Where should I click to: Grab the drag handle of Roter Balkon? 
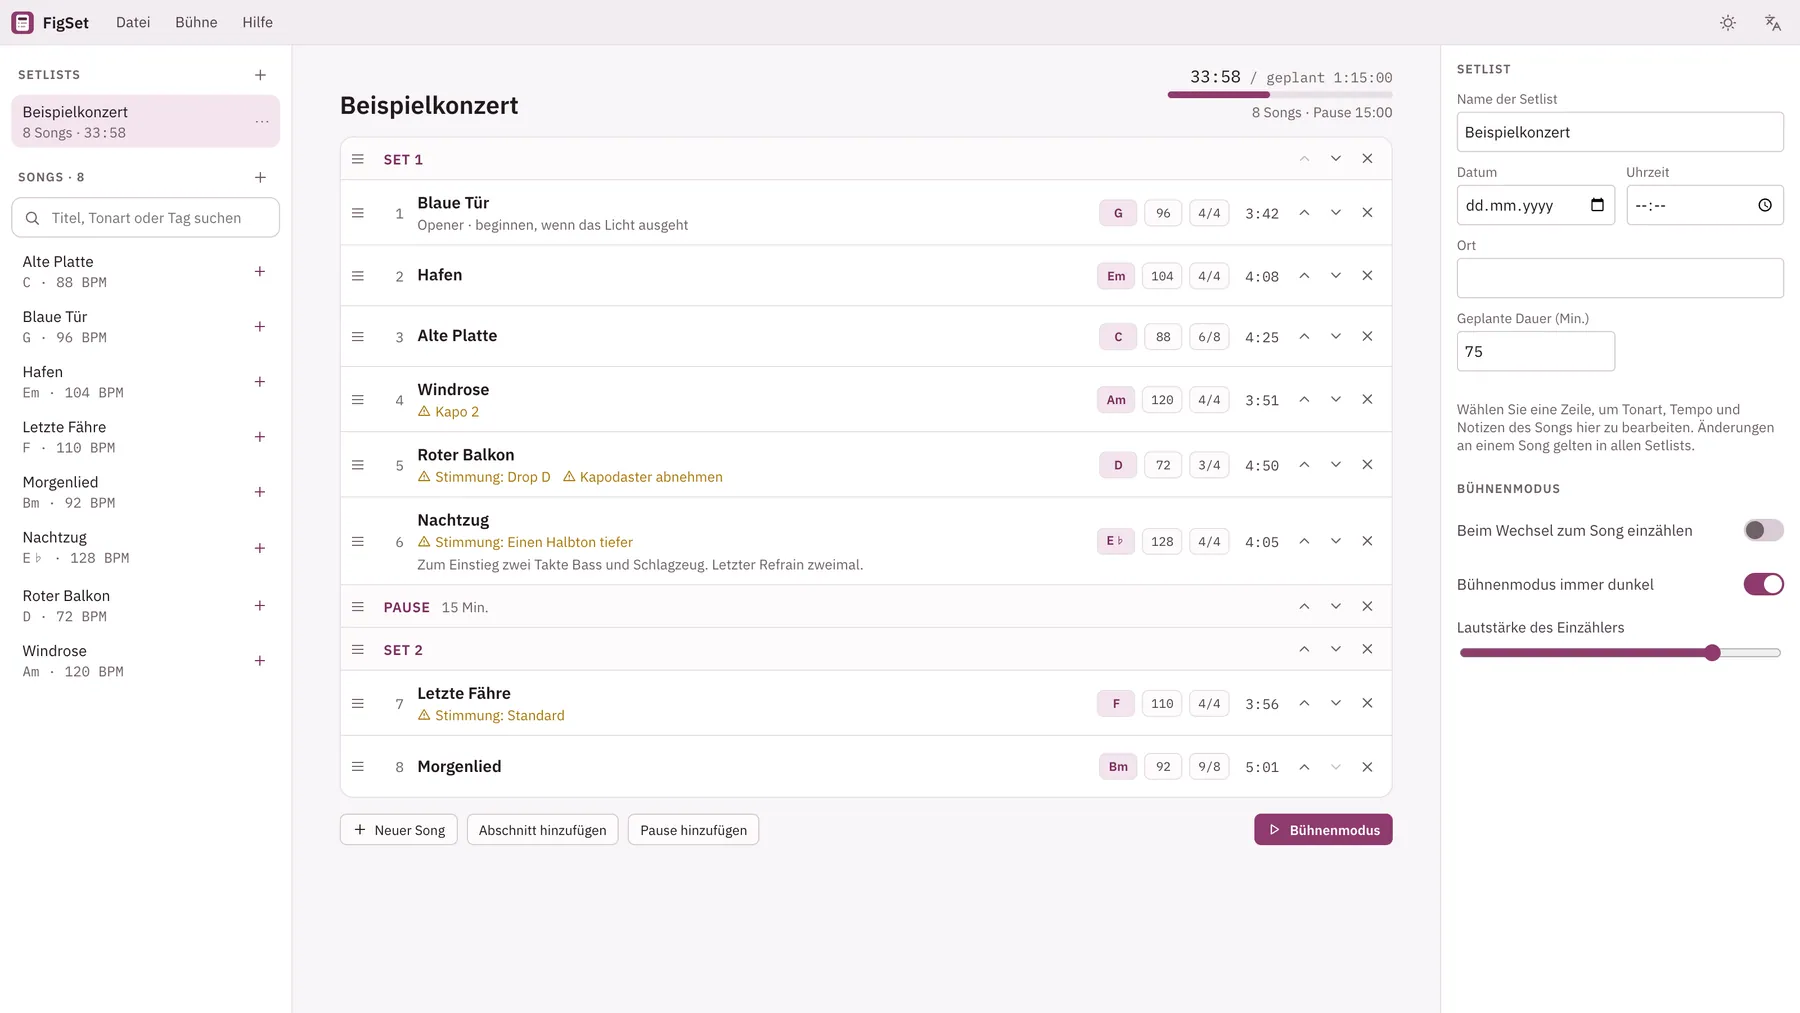point(358,465)
